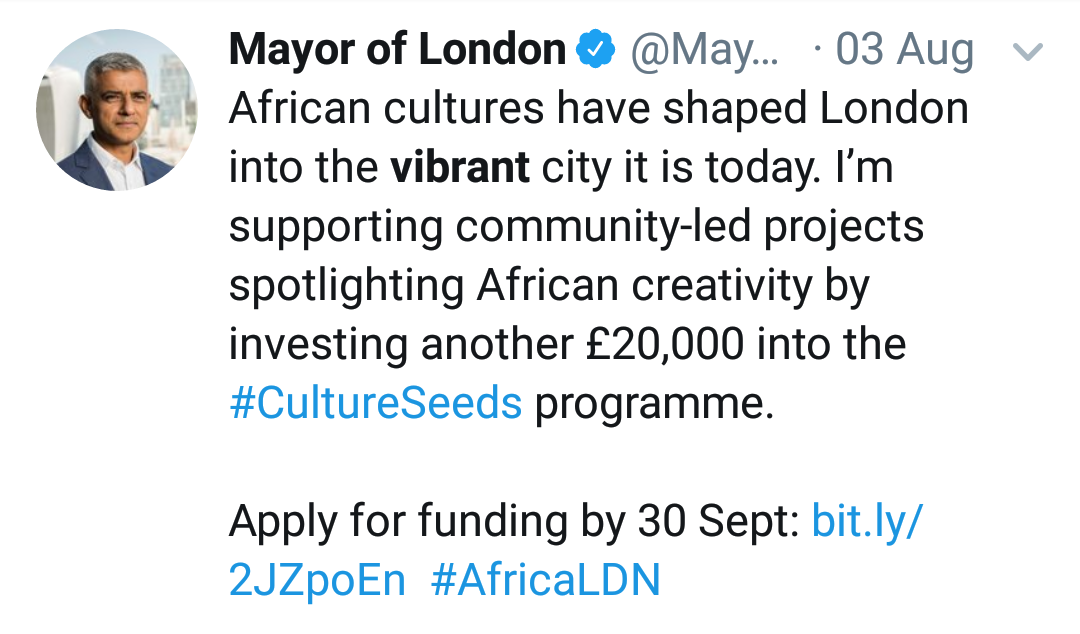The image size is (1080, 634).
Task: Click the bold word vibrant
Action: [x=460, y=168]
